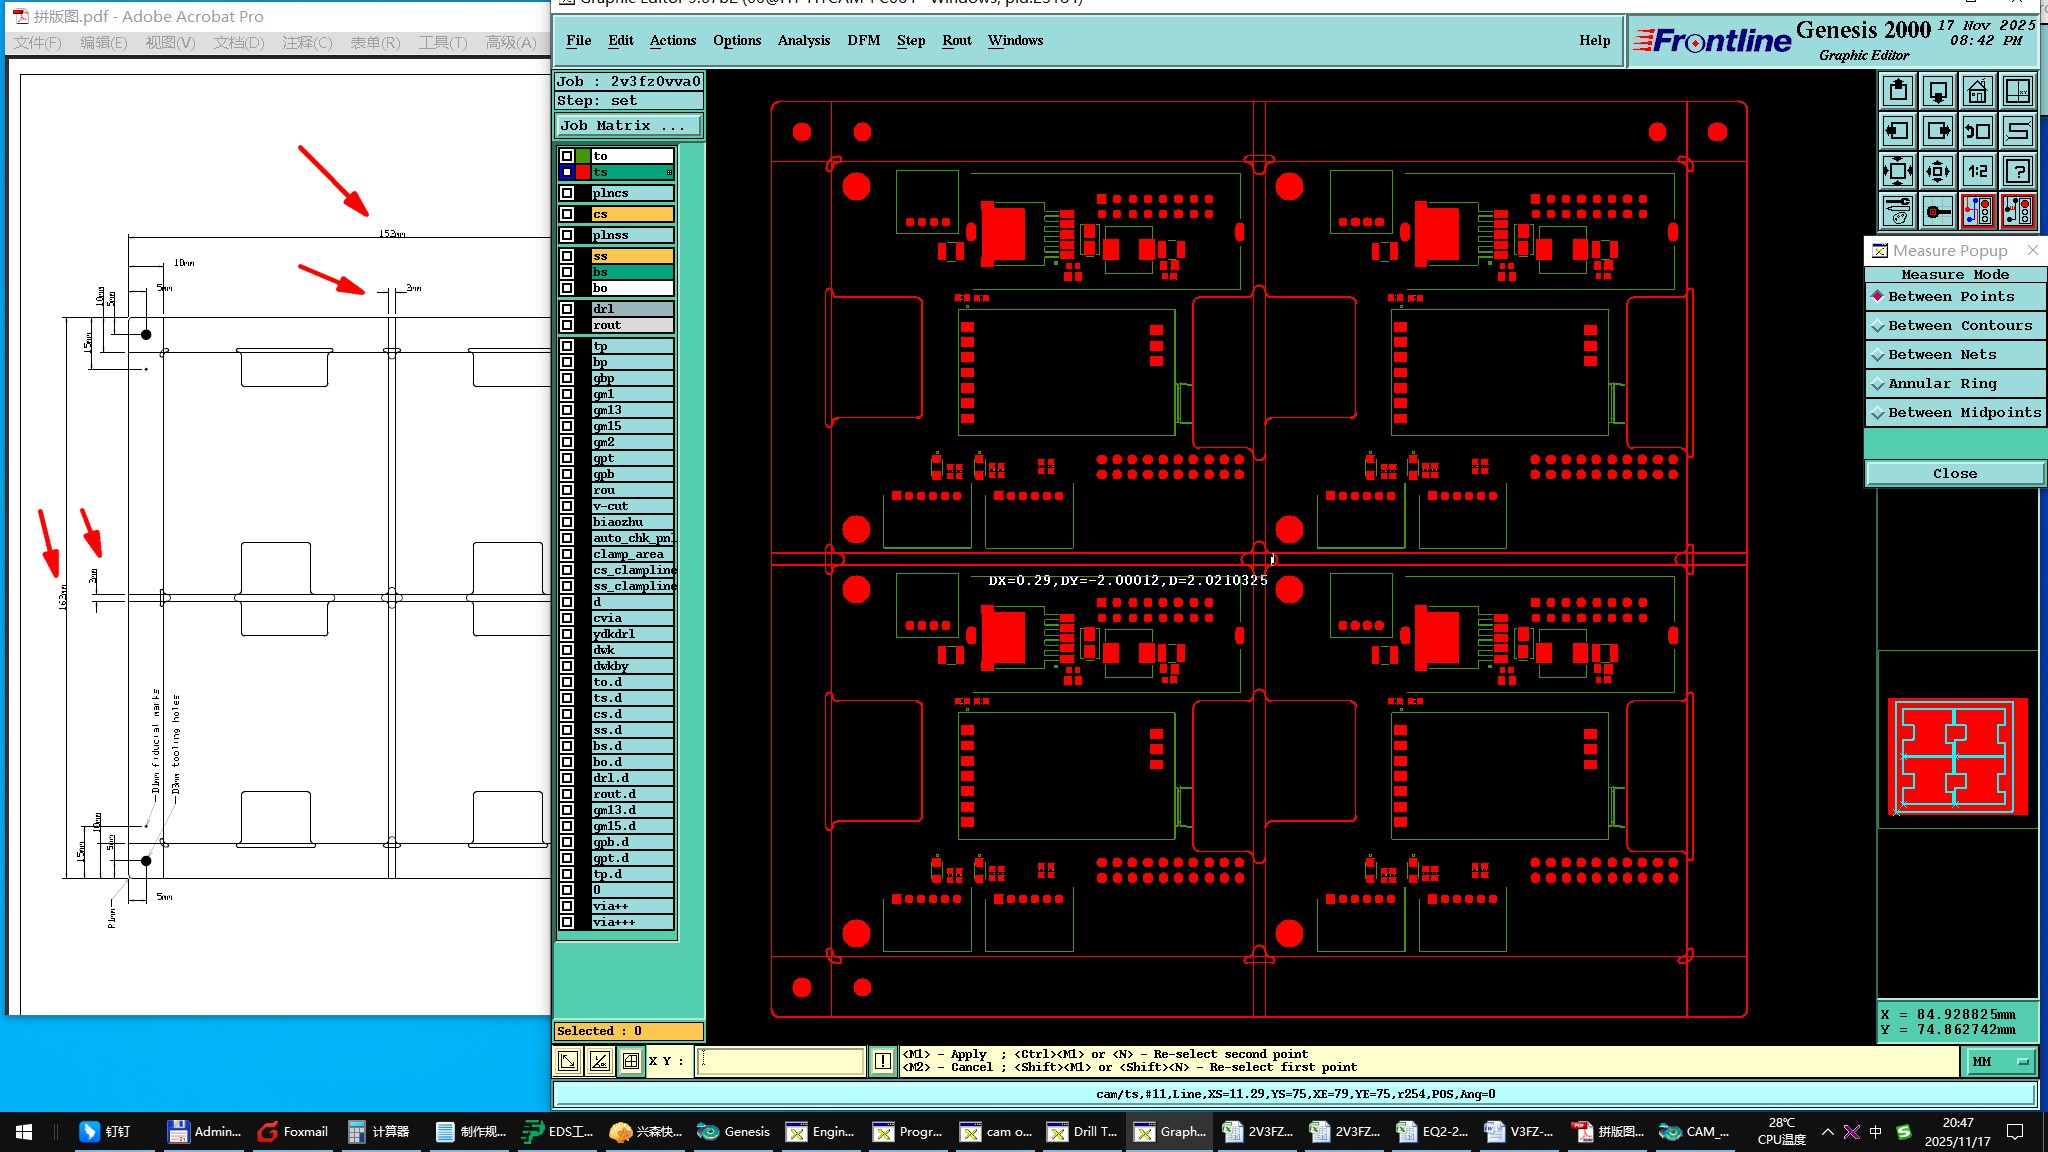The width and height of the screenshot is (2048, 1152).
Task: Click Close in the Measure Popup
Action: [x=1954, y=474]
